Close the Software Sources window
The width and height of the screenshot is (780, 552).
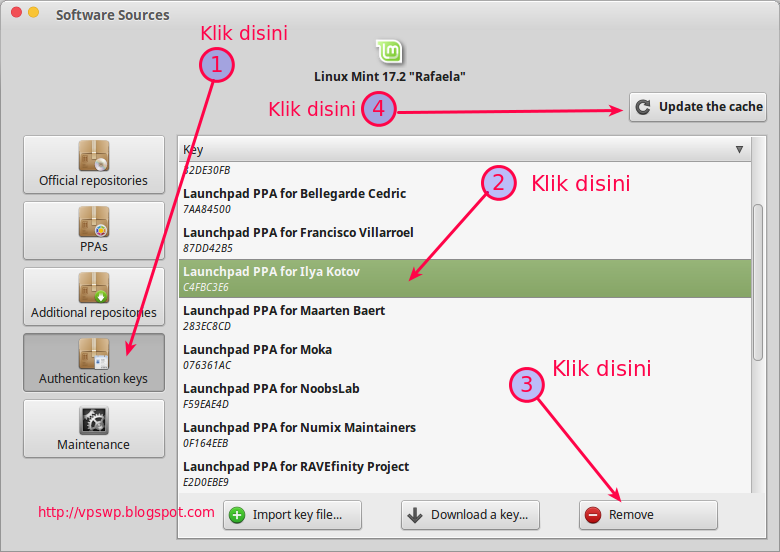coord(16,12)
